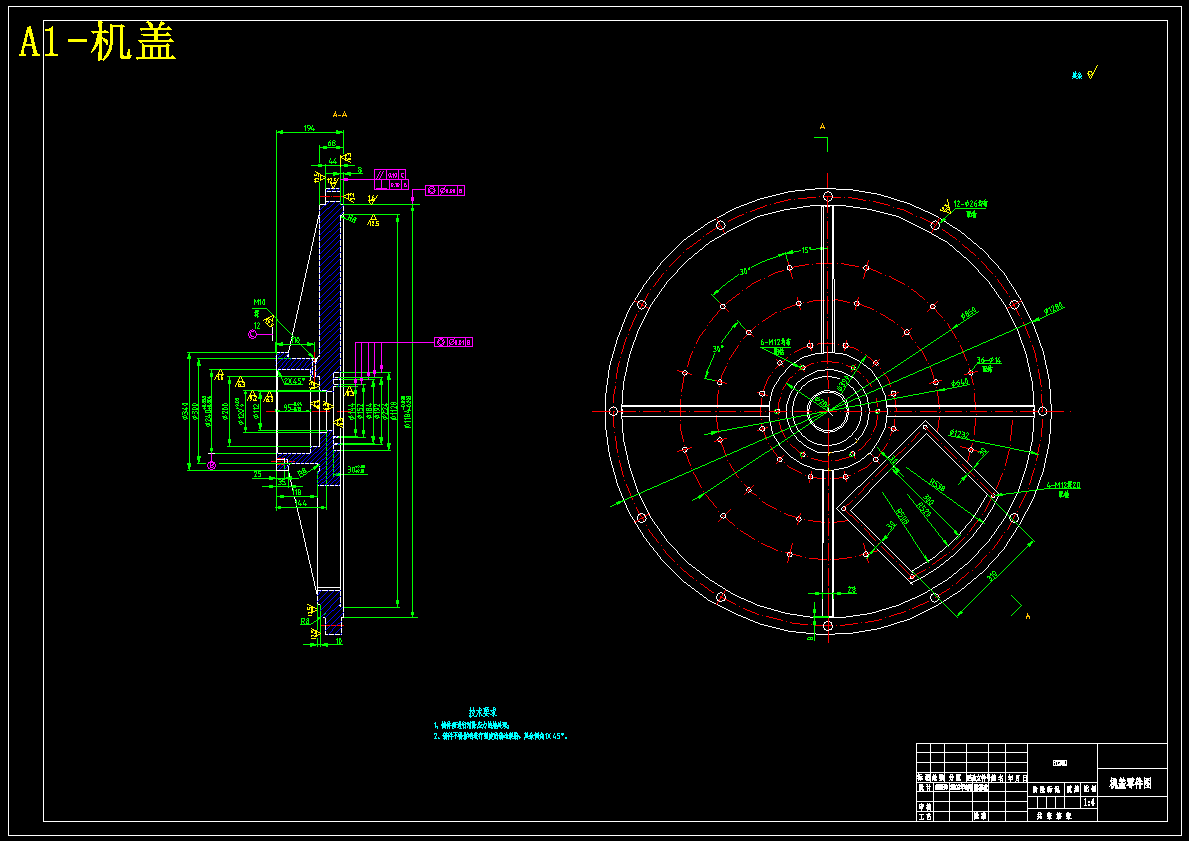This screenshot has height=841, width=1189.
Task: Click the "144" dimension below the hub
Action: pyautogui.click(x=301, y=503)
